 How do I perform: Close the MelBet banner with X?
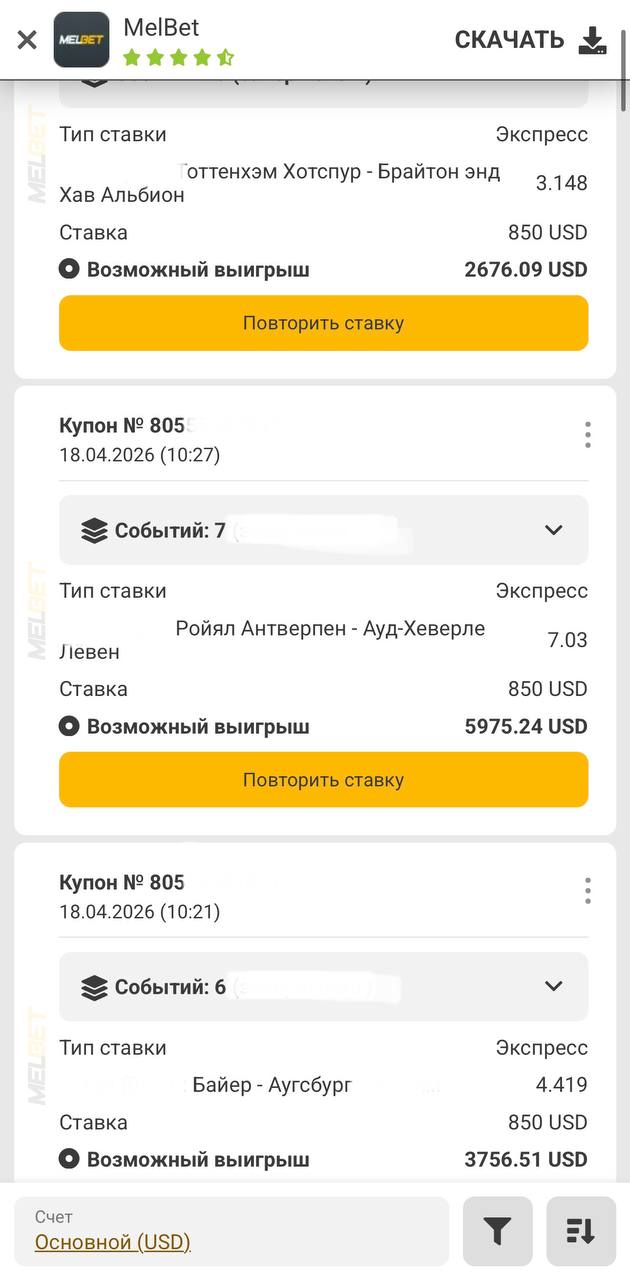click(27, 40)
